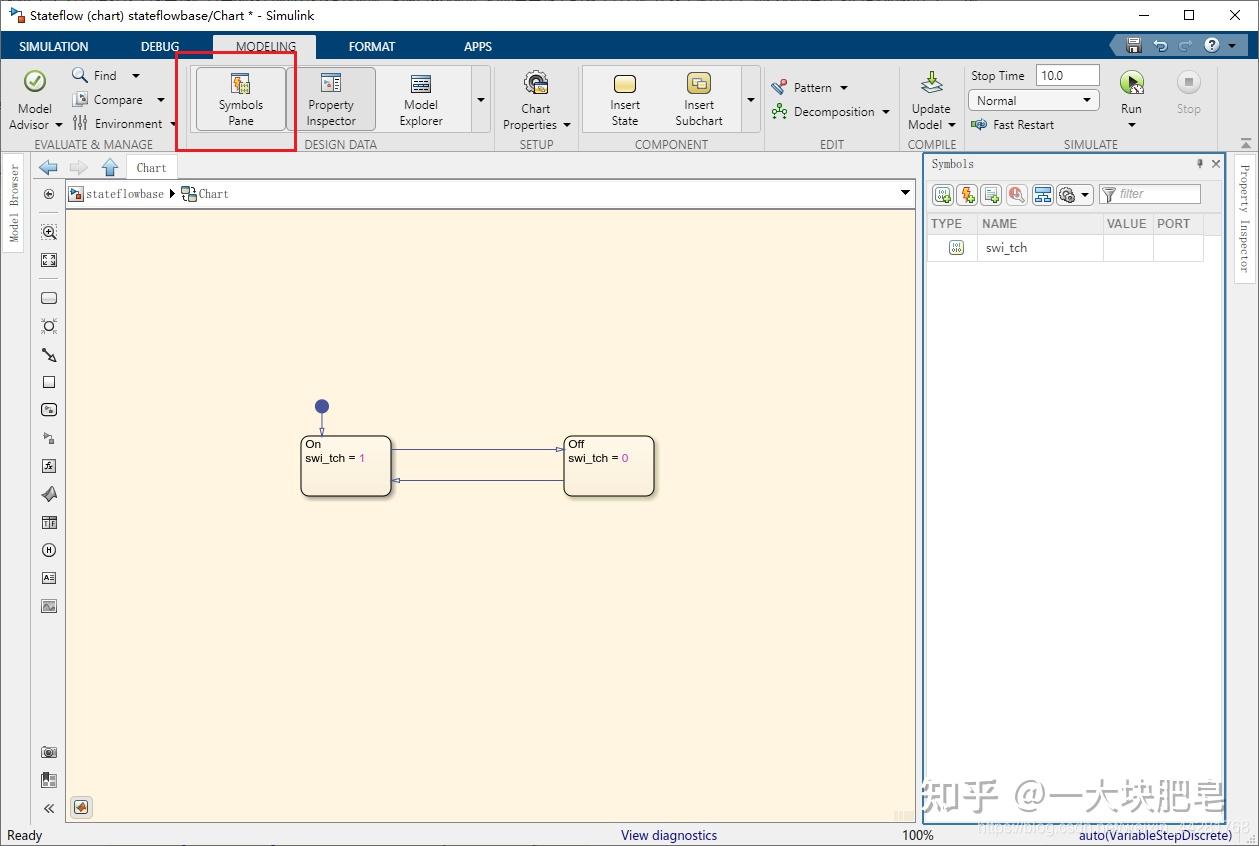Open the simulation mode dropdown showing Normal
The width and height of the screenshot is (1259, 846).
[1032, 99]
